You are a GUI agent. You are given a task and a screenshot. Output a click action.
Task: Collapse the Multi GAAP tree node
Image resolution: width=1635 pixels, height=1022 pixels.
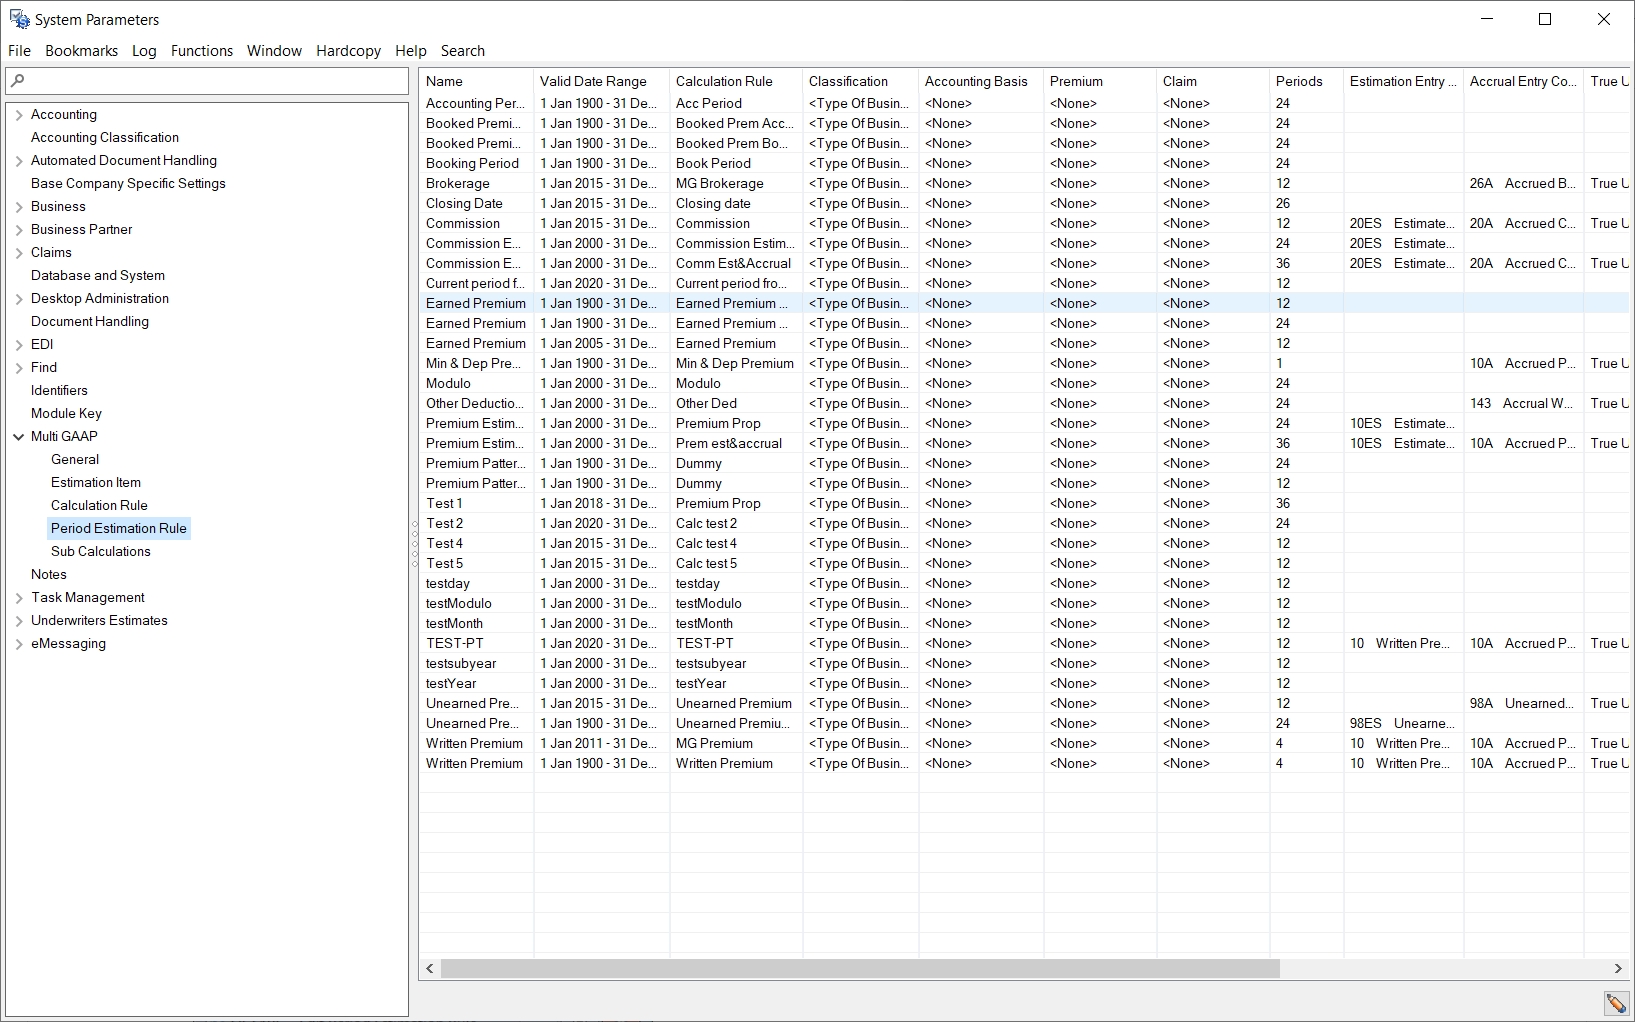[19, 437]
